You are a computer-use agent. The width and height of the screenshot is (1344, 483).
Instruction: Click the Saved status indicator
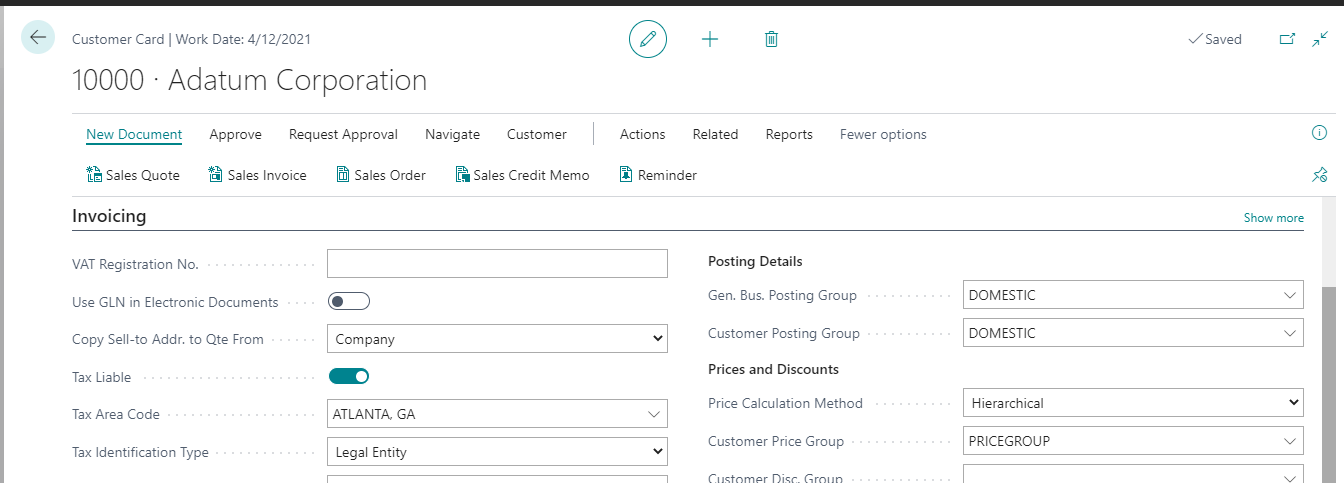(1214, 39)
